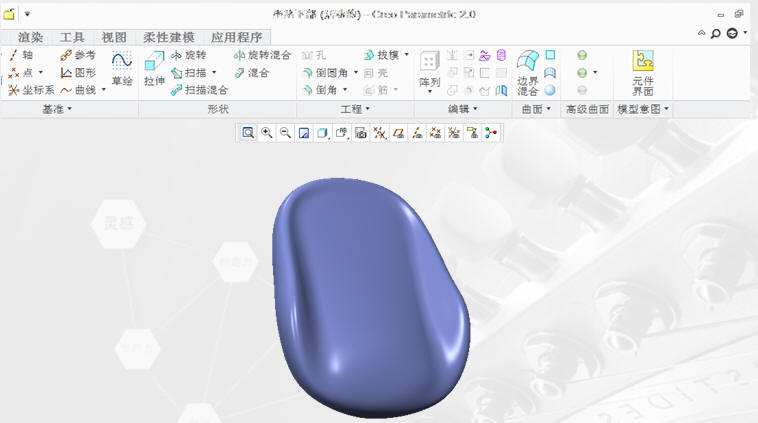Click the Freestyle sphere icon
758x423 pixels.
(550, 90)
